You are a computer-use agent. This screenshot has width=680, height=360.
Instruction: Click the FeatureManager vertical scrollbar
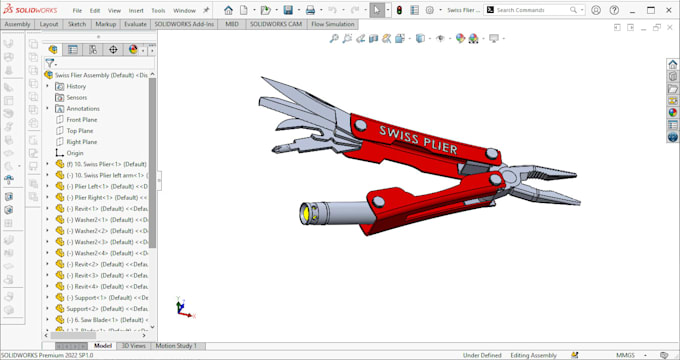[x=152, y=163]
